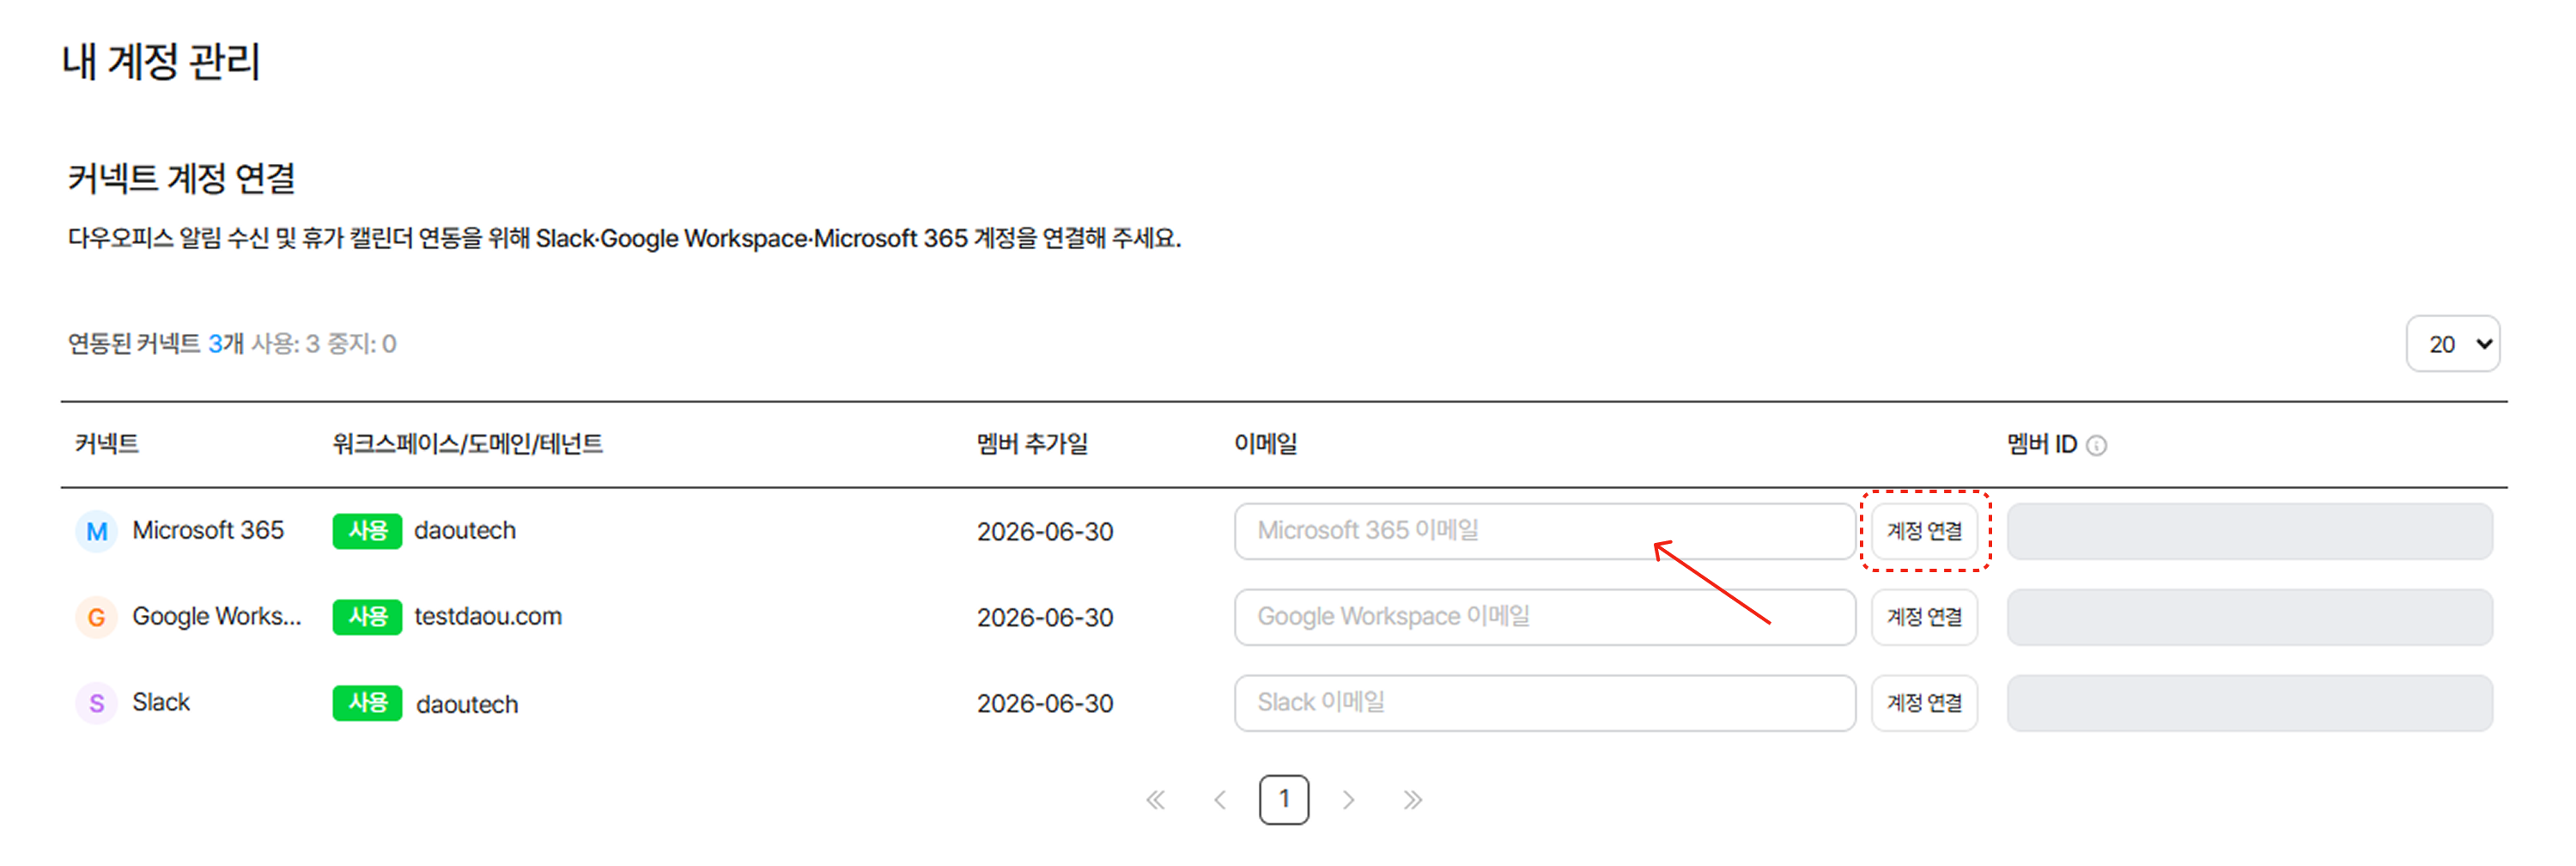This screenshot has width=2576, height=866.
Task: Click the 이메일 column header
Action: click(1265, 444)
